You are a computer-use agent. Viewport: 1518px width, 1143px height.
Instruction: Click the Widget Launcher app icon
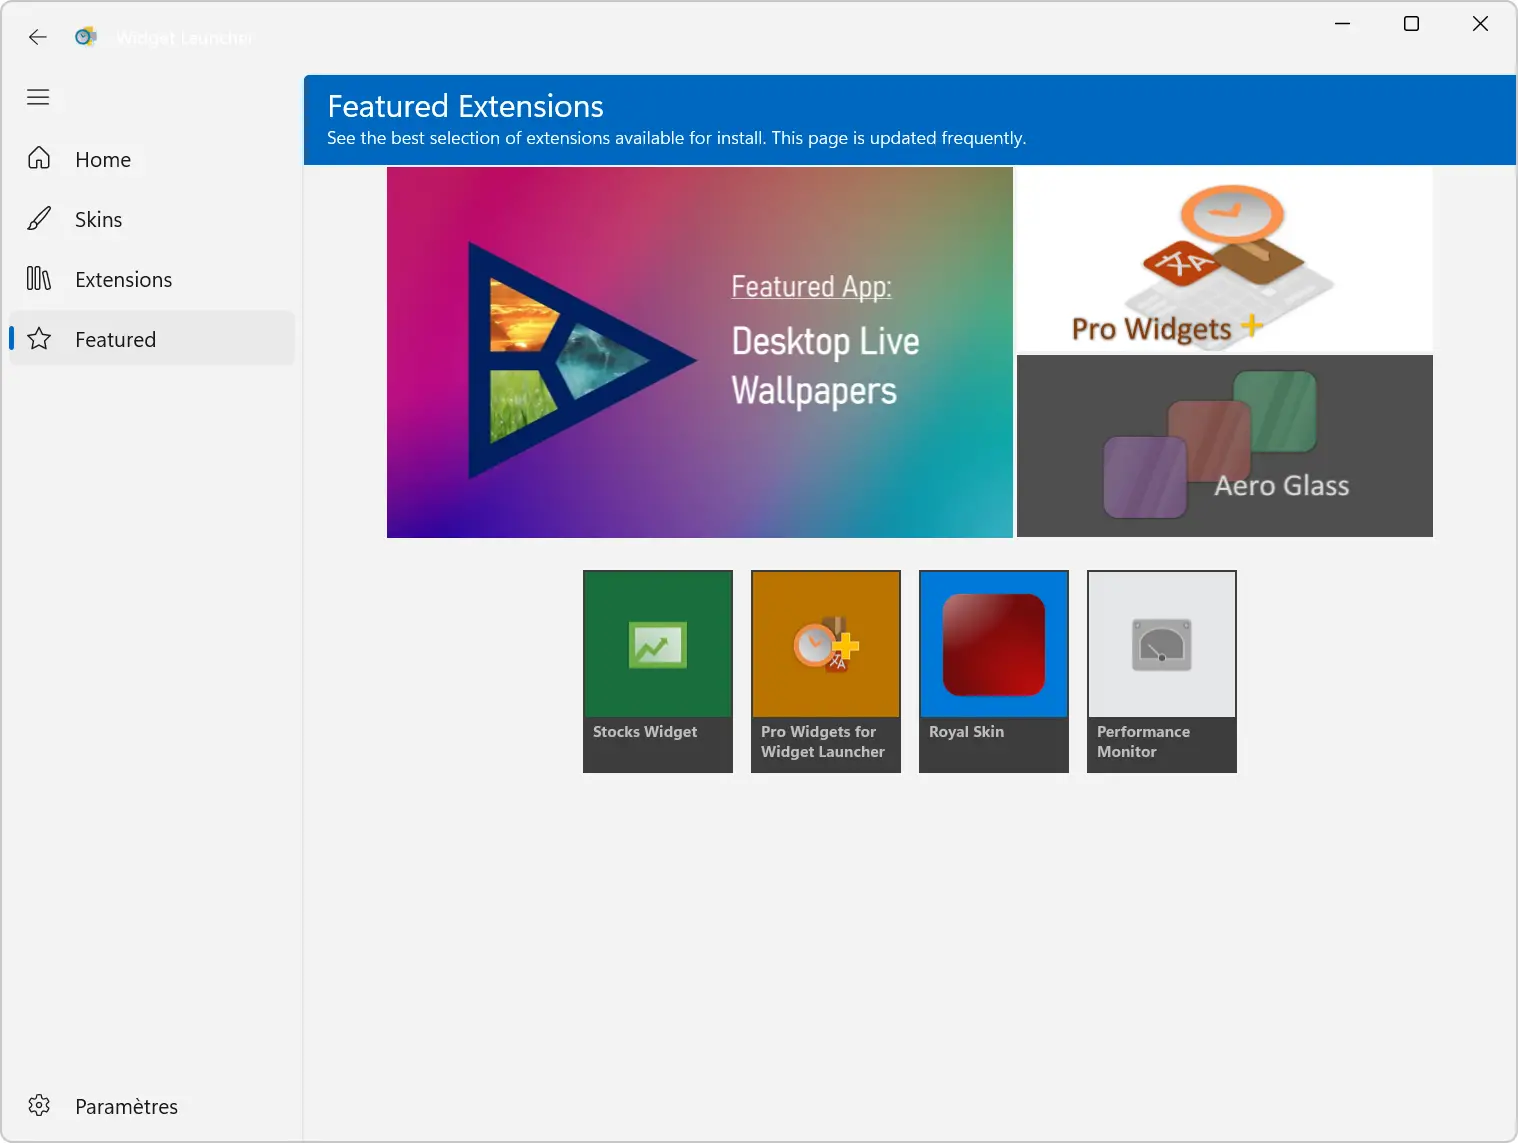click(x=86, y=37)
